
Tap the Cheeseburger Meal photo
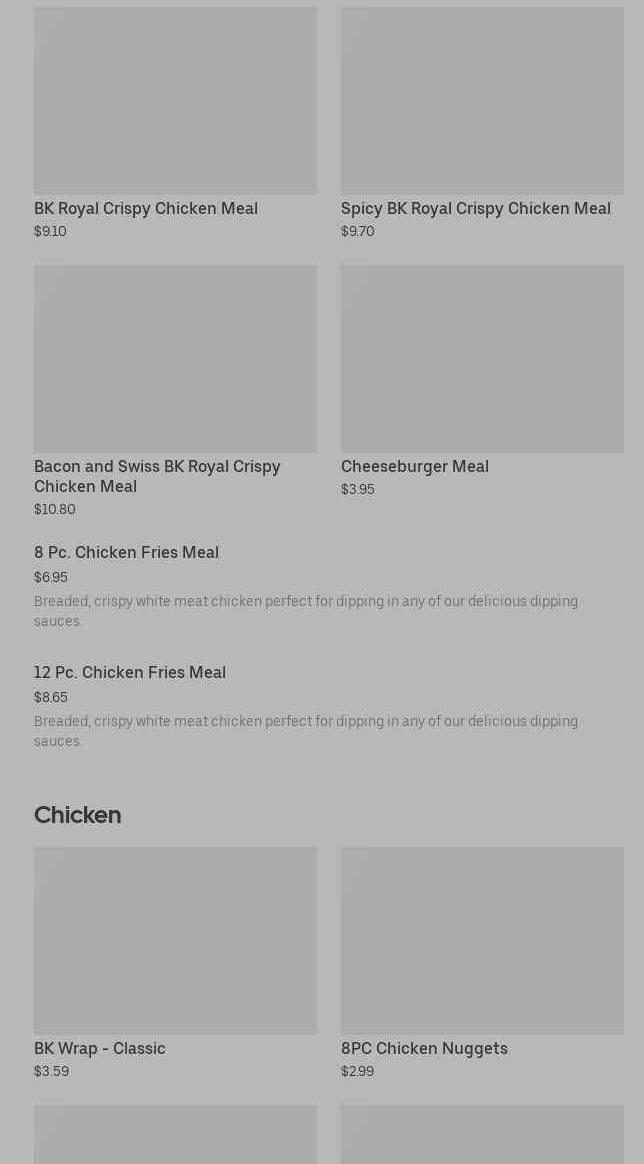[x=482, y=358]
